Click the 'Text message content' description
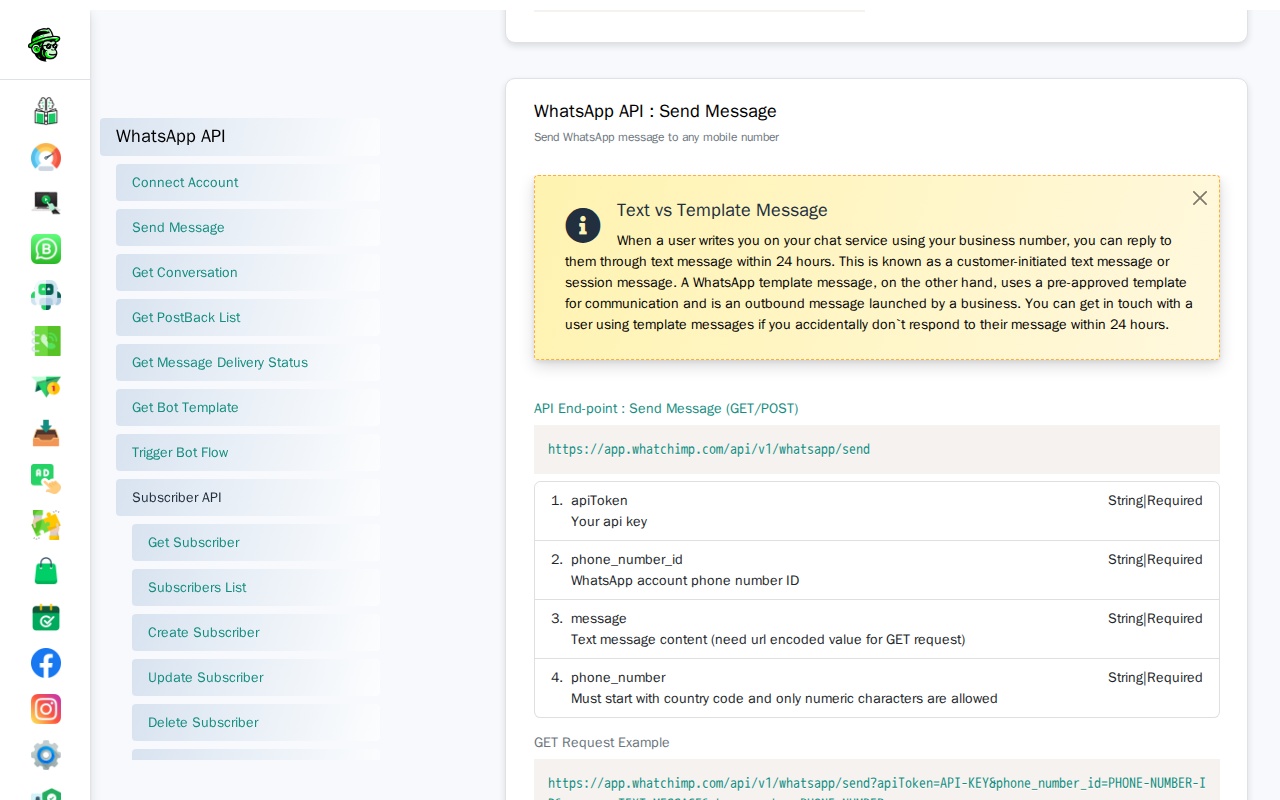The width and height of the screenshot is (1280, 800). tap(768, 640)
